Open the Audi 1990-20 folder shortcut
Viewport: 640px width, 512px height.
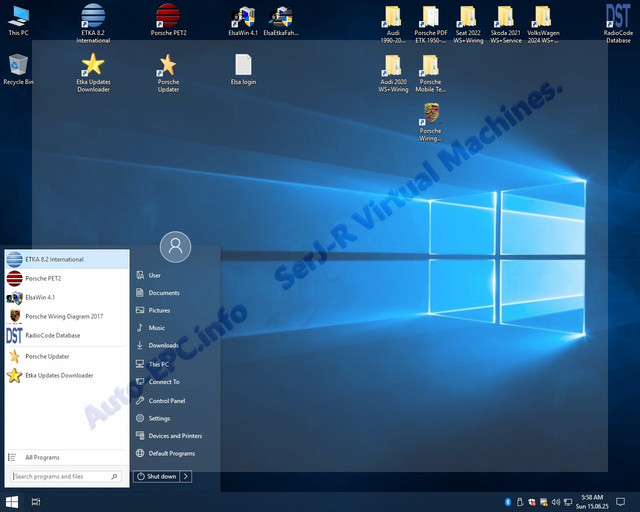tap(393, 24)
